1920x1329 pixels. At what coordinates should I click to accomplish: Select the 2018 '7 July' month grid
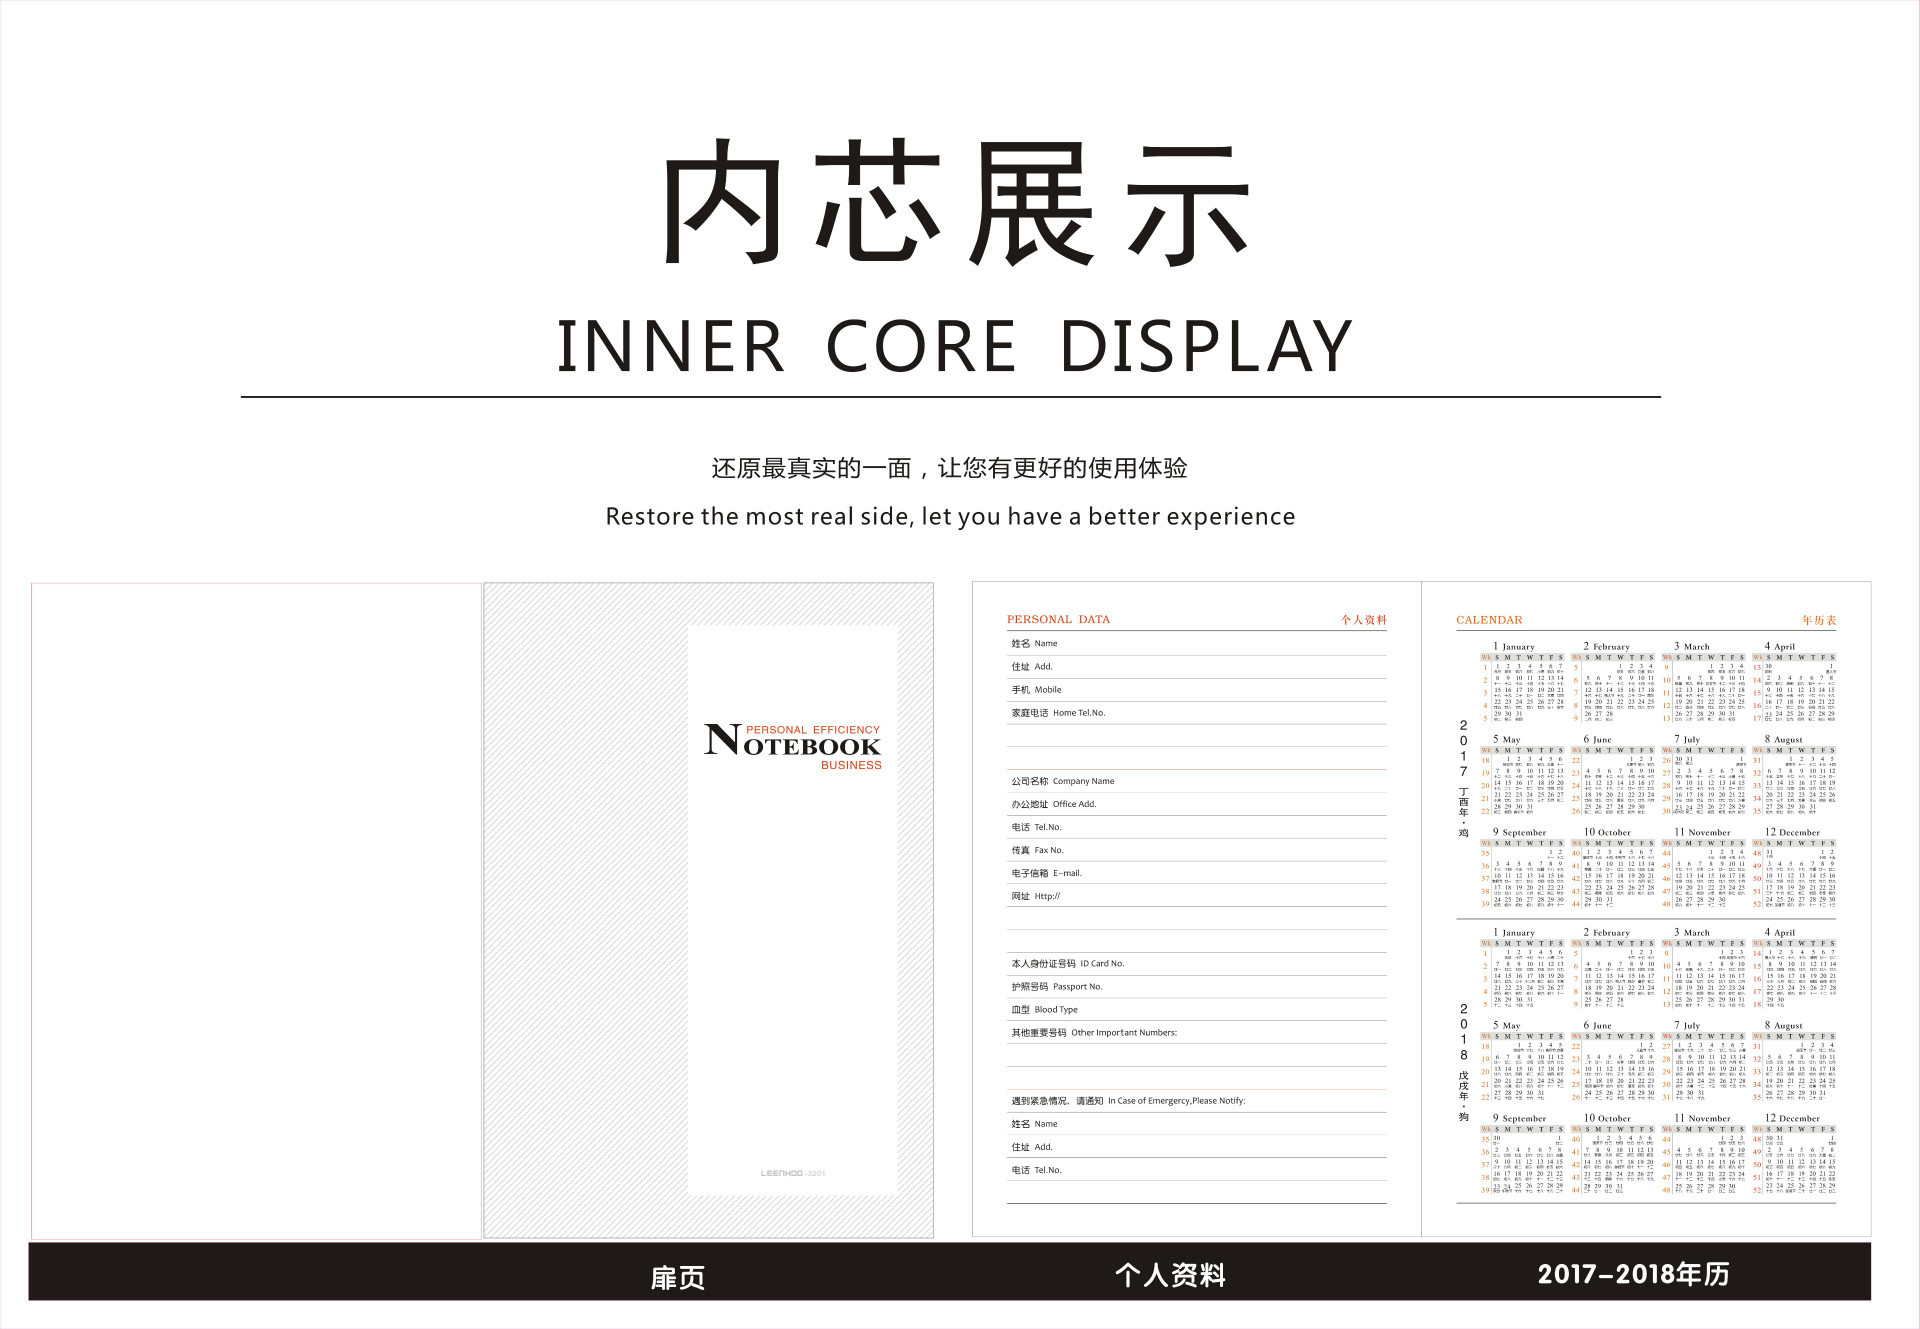pos(1704,1061)
